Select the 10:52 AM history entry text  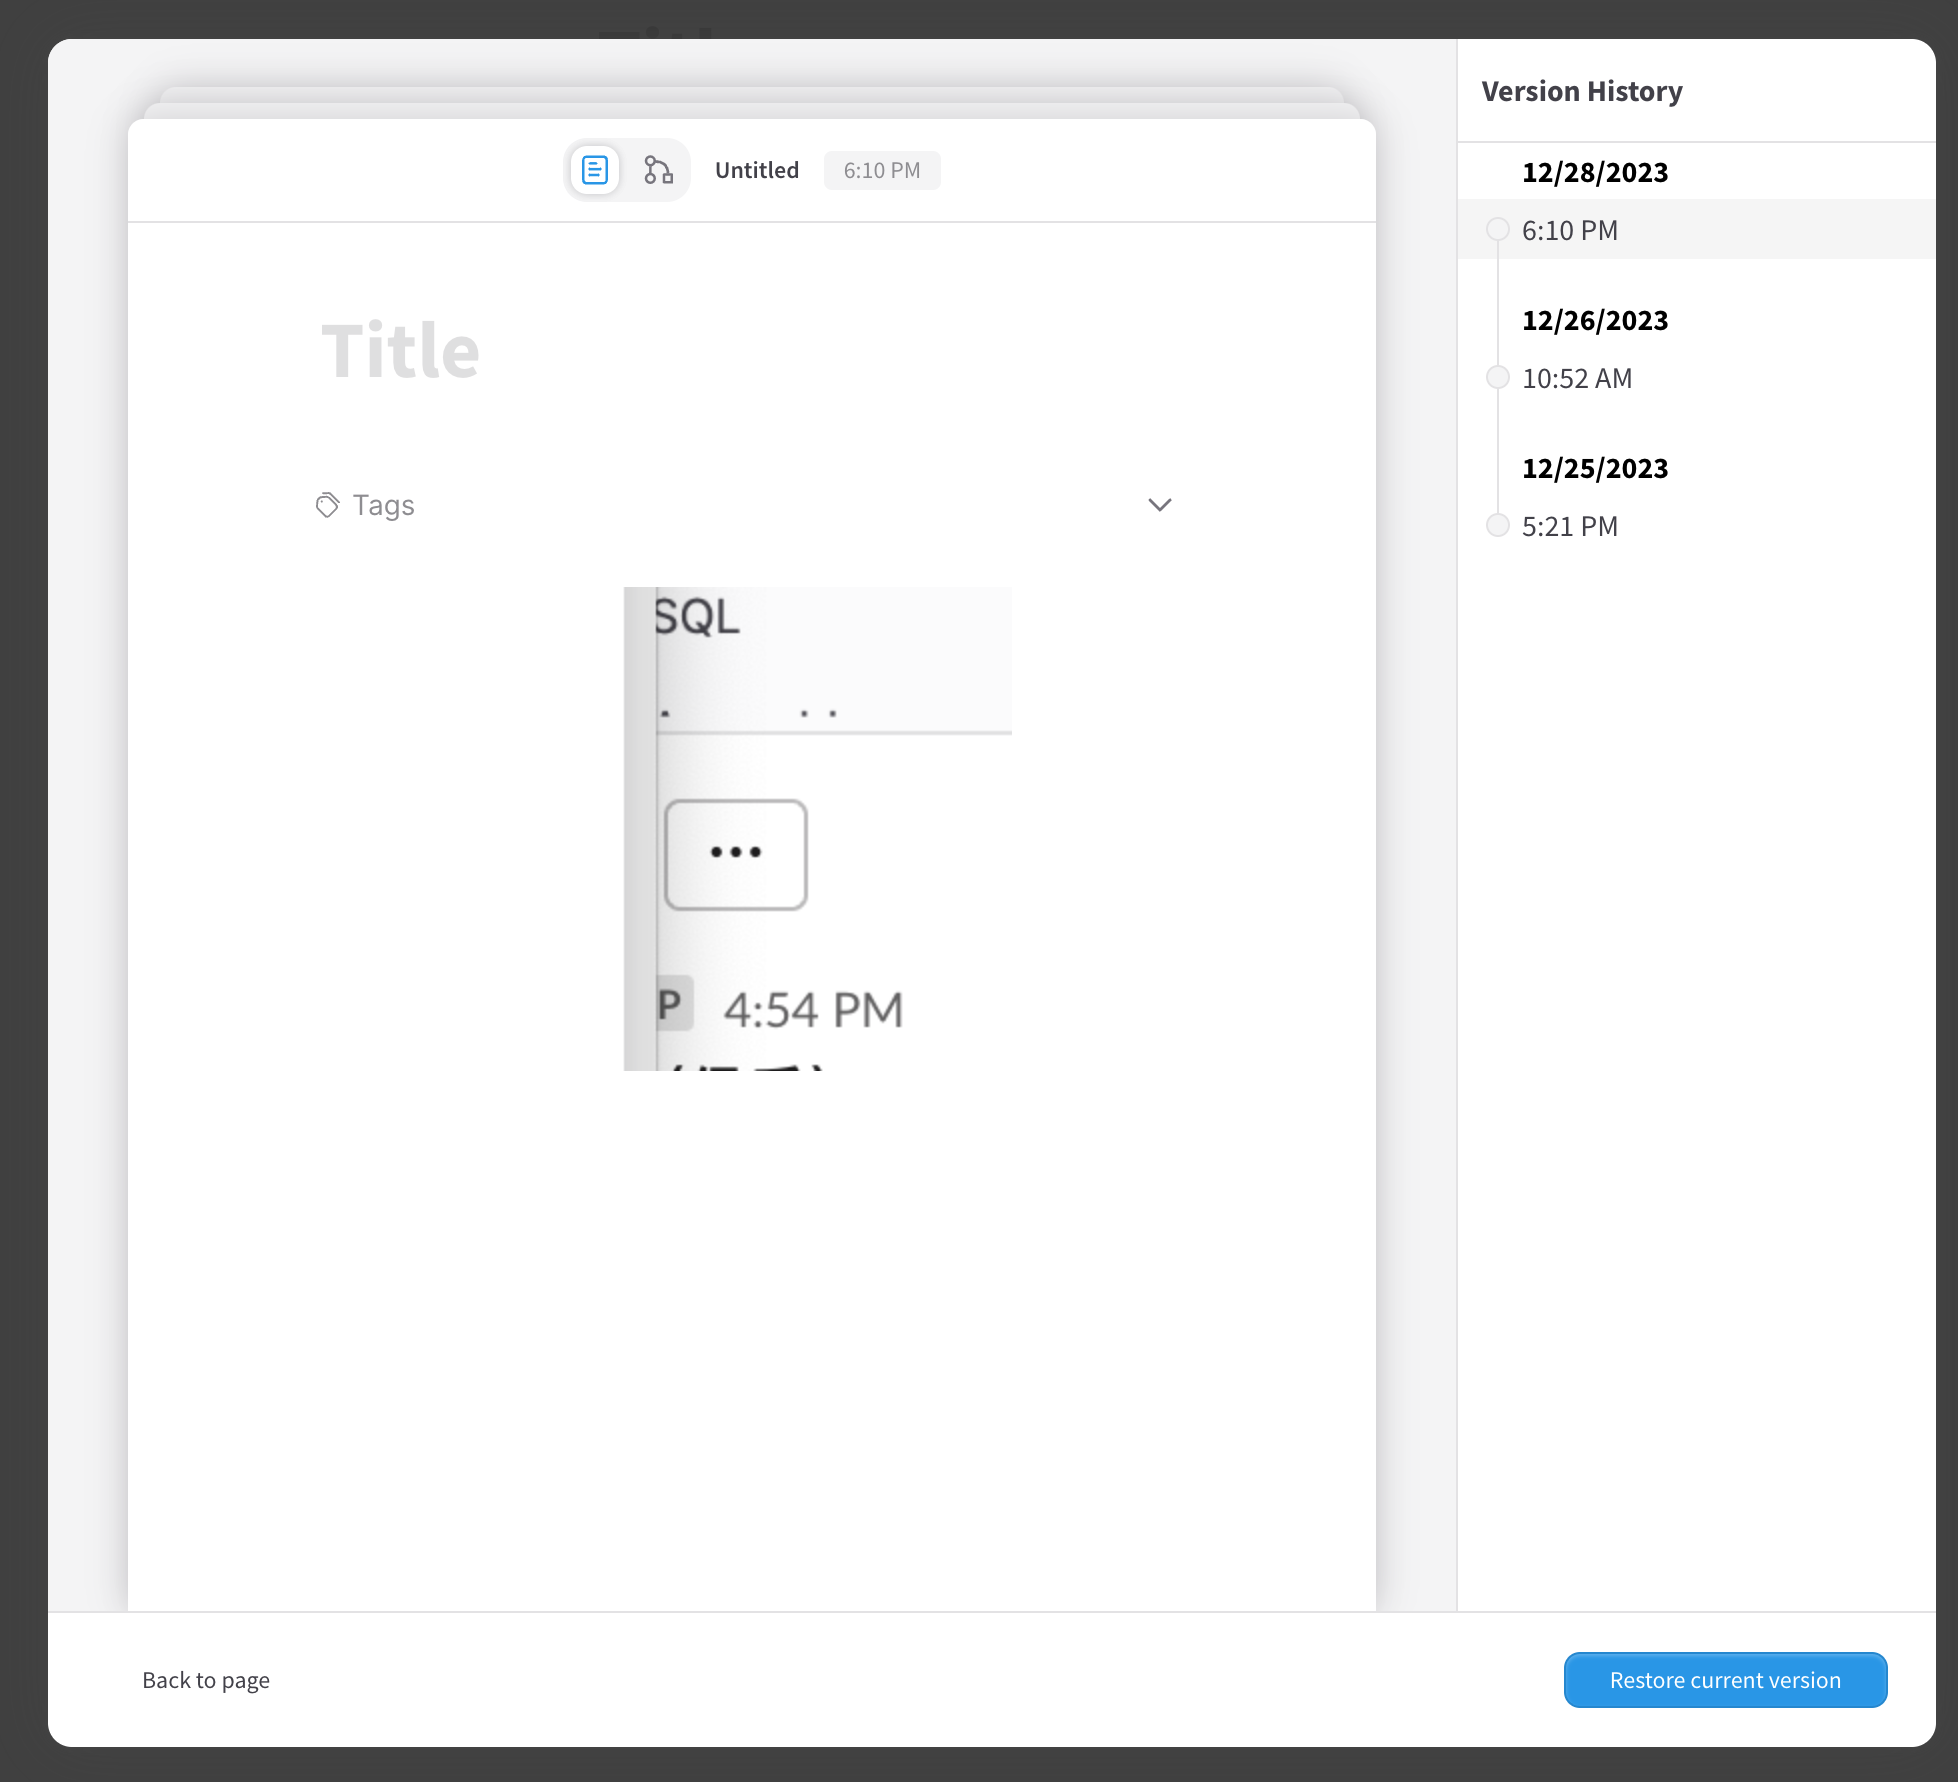1576,378
